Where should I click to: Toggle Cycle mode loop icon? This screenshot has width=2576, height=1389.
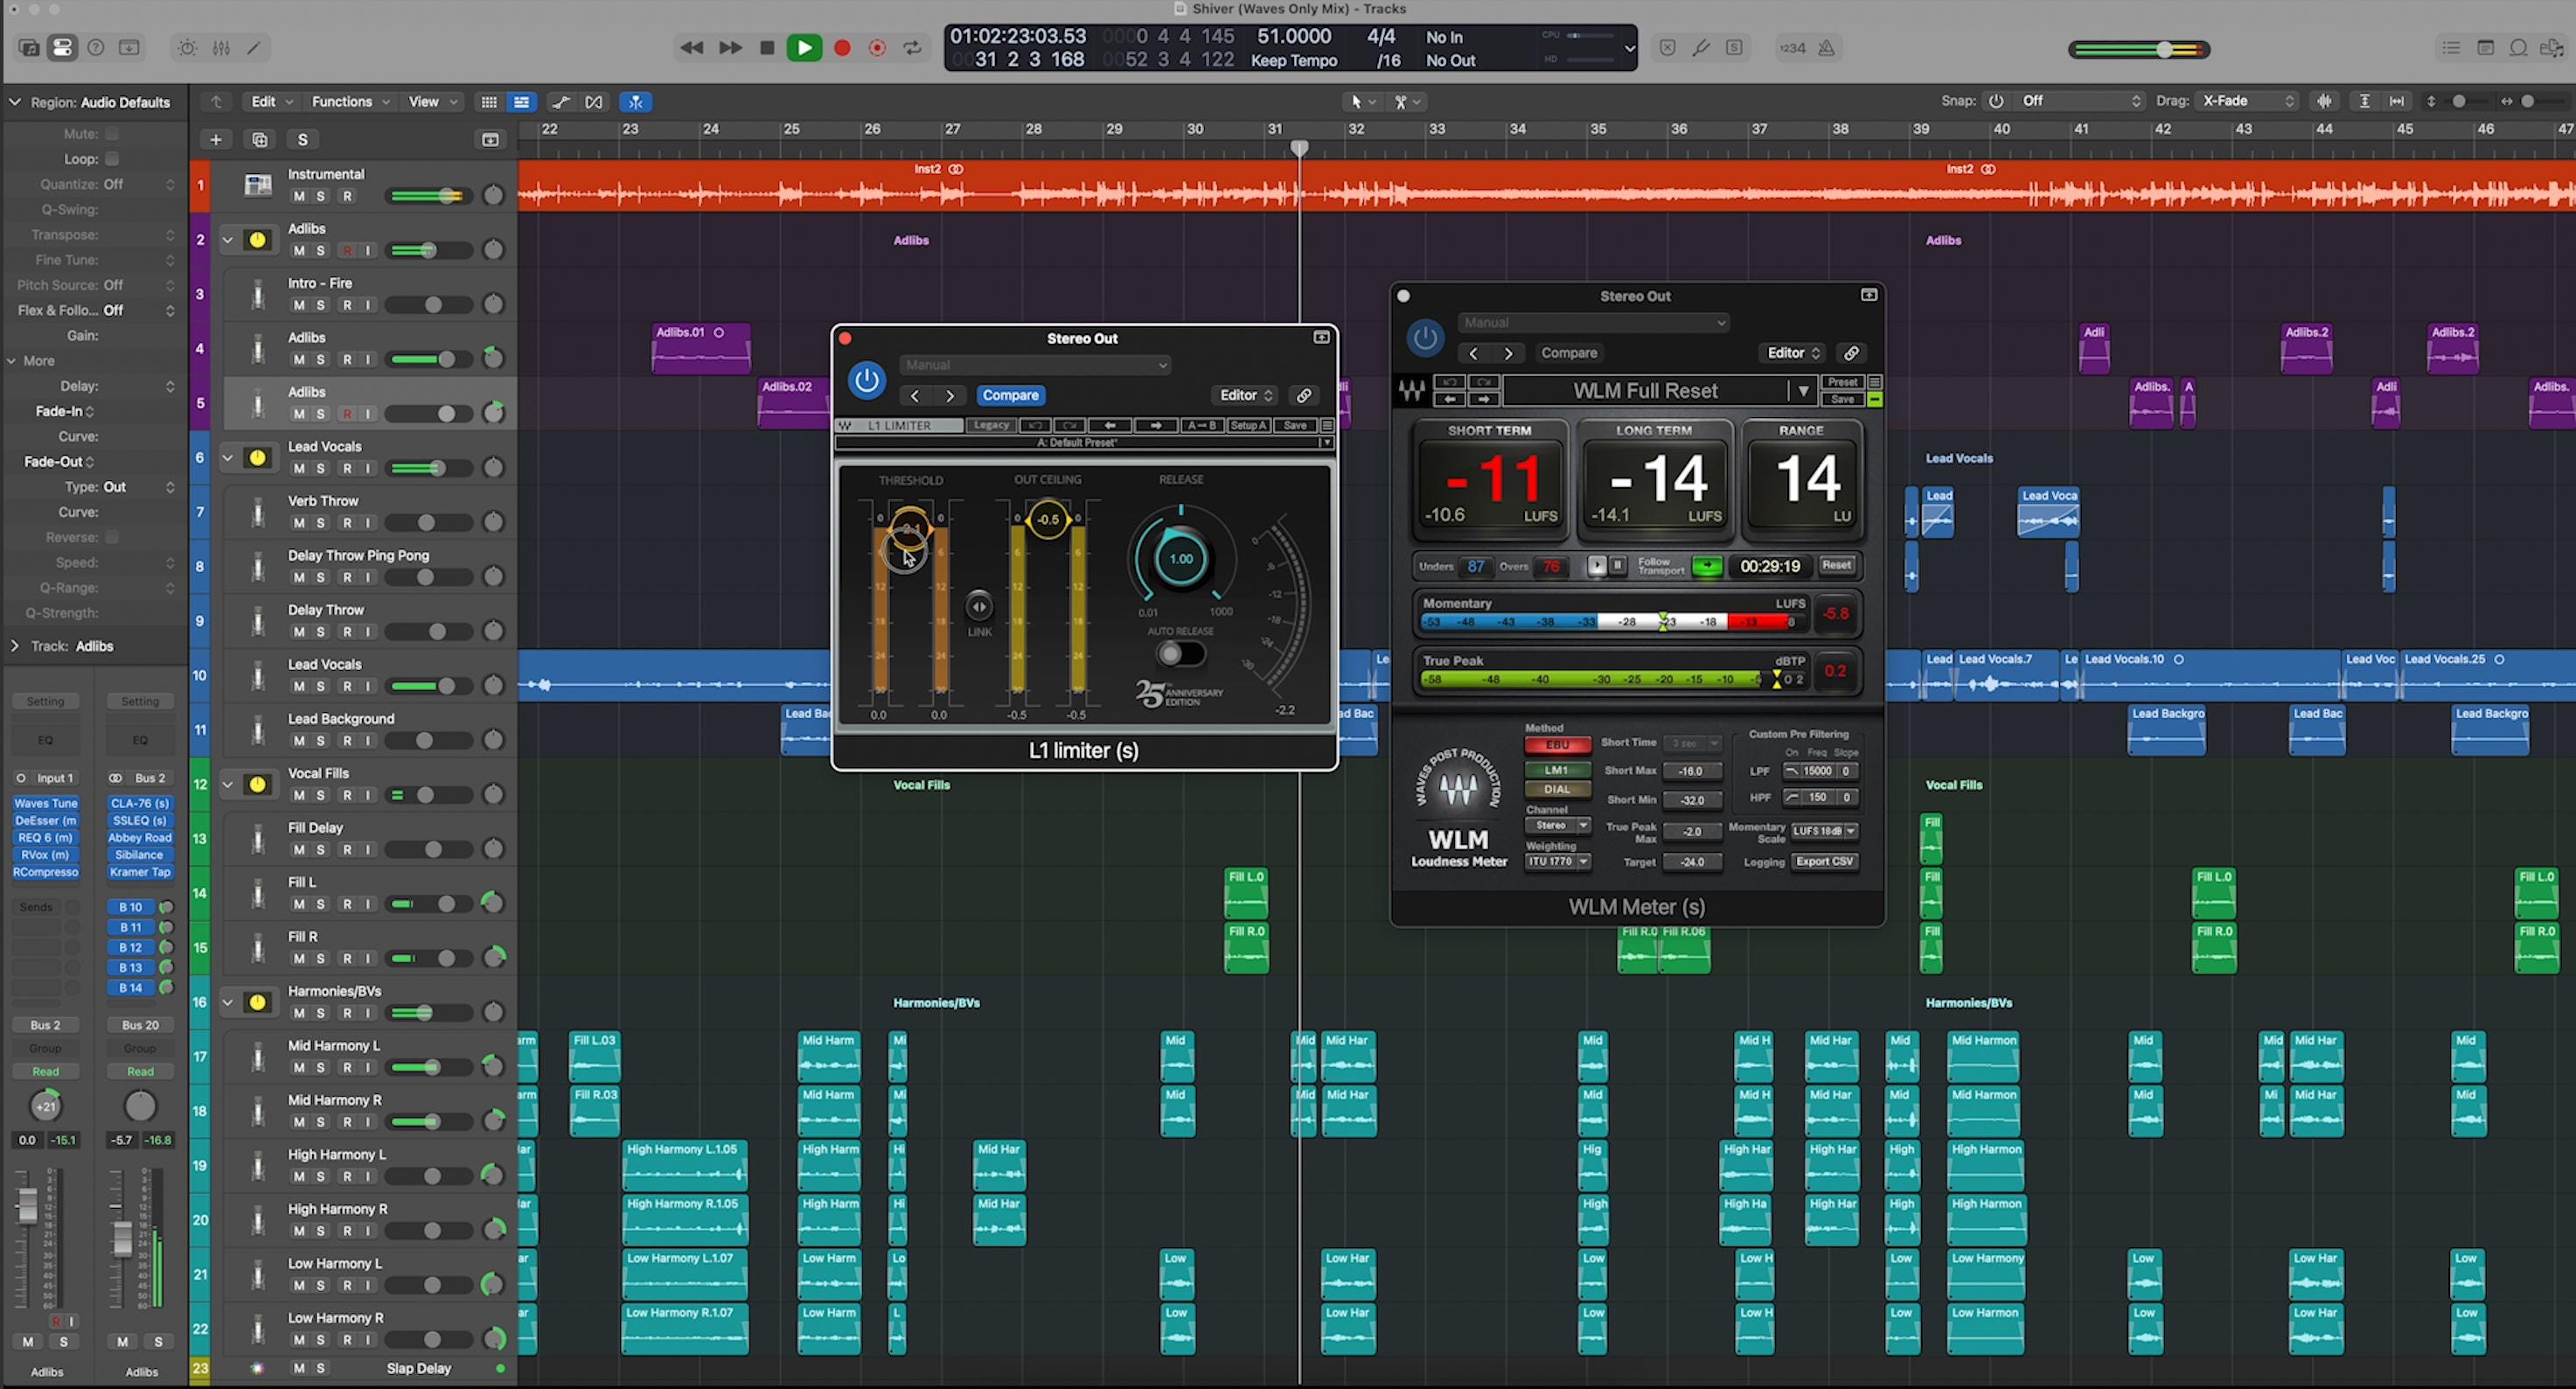point(912,48)
